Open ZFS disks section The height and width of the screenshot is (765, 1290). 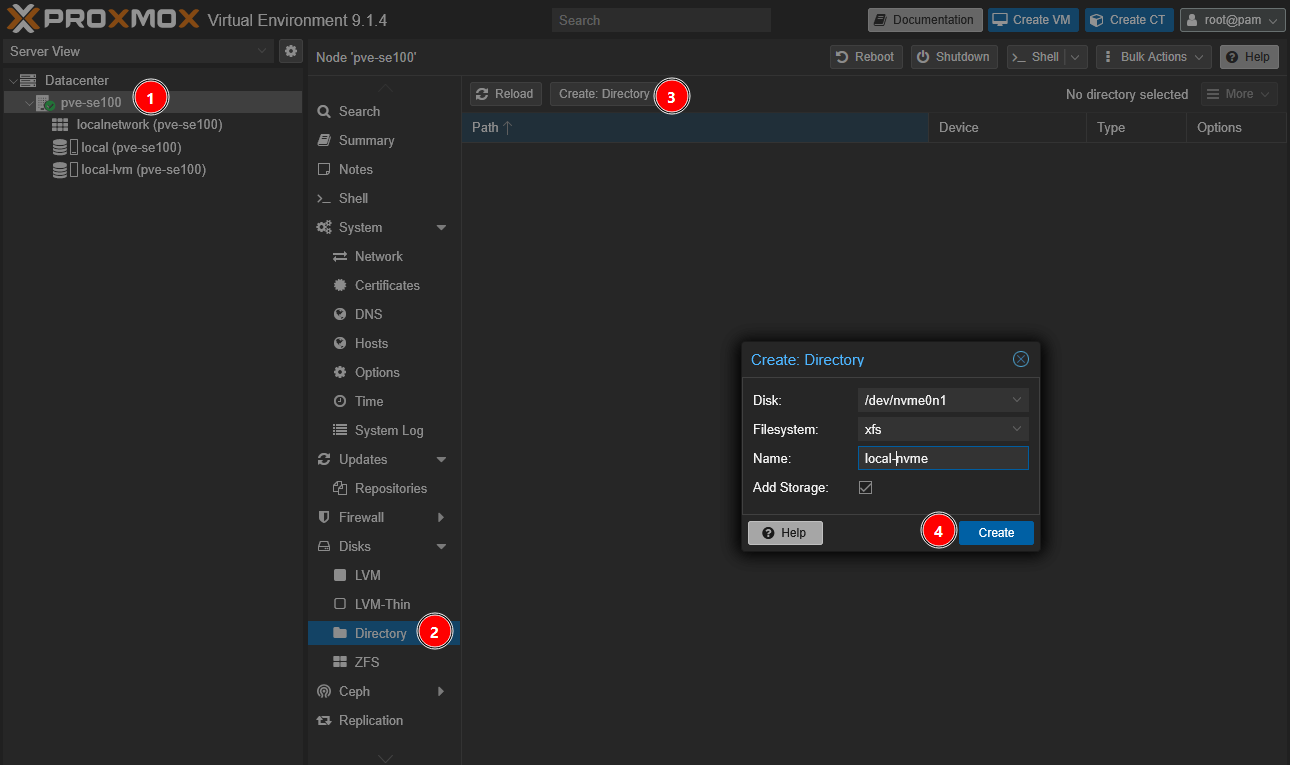pos(366,662)
